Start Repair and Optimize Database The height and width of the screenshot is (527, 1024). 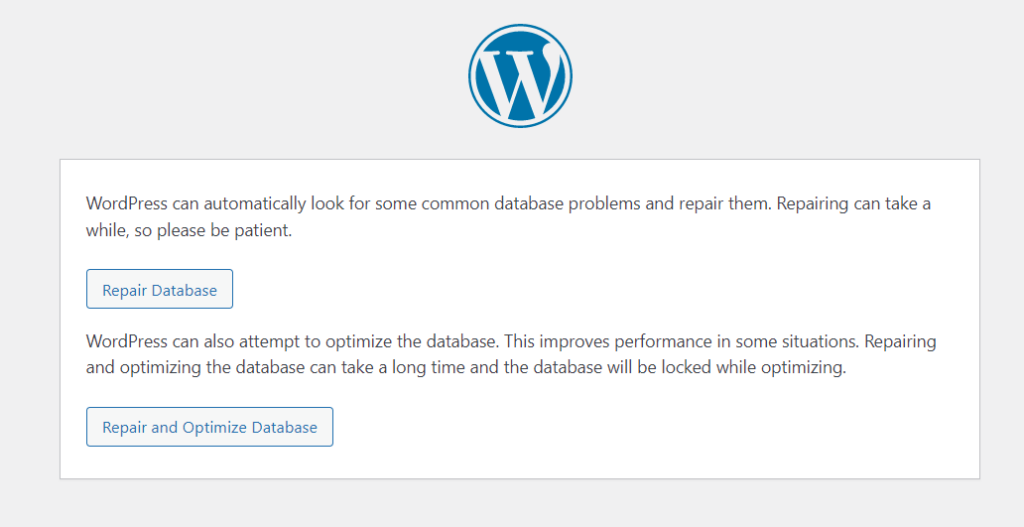click(x=209, y=427)
